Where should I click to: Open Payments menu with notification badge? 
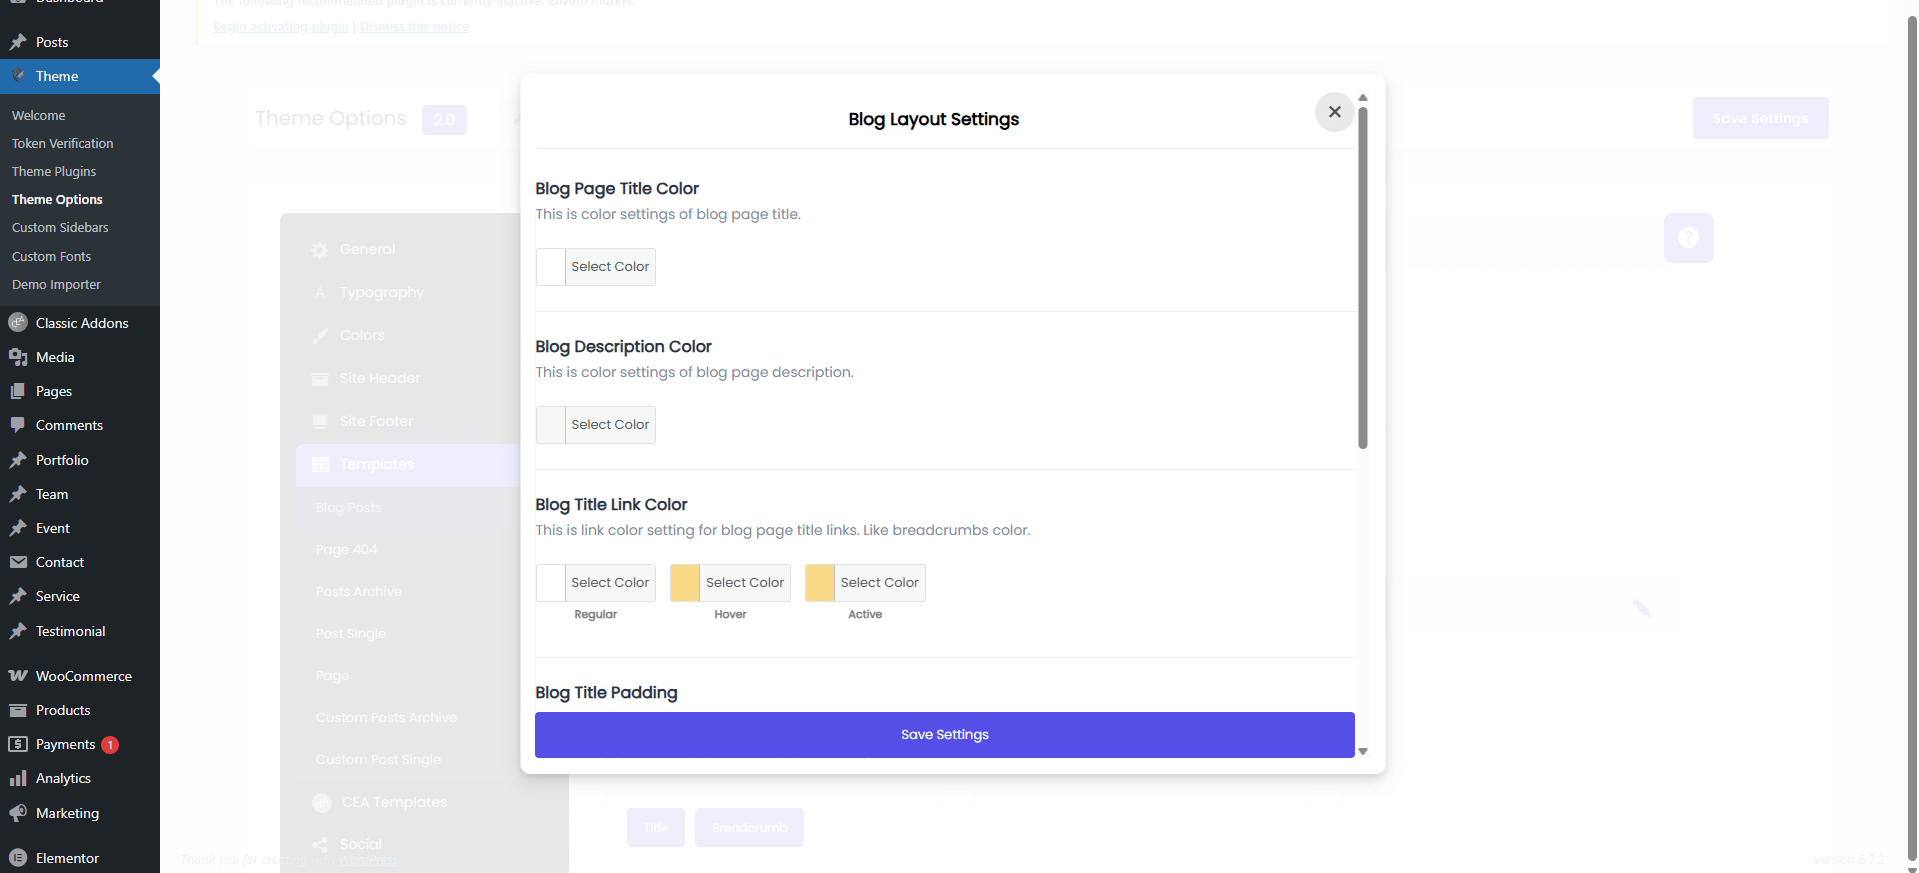66,744
